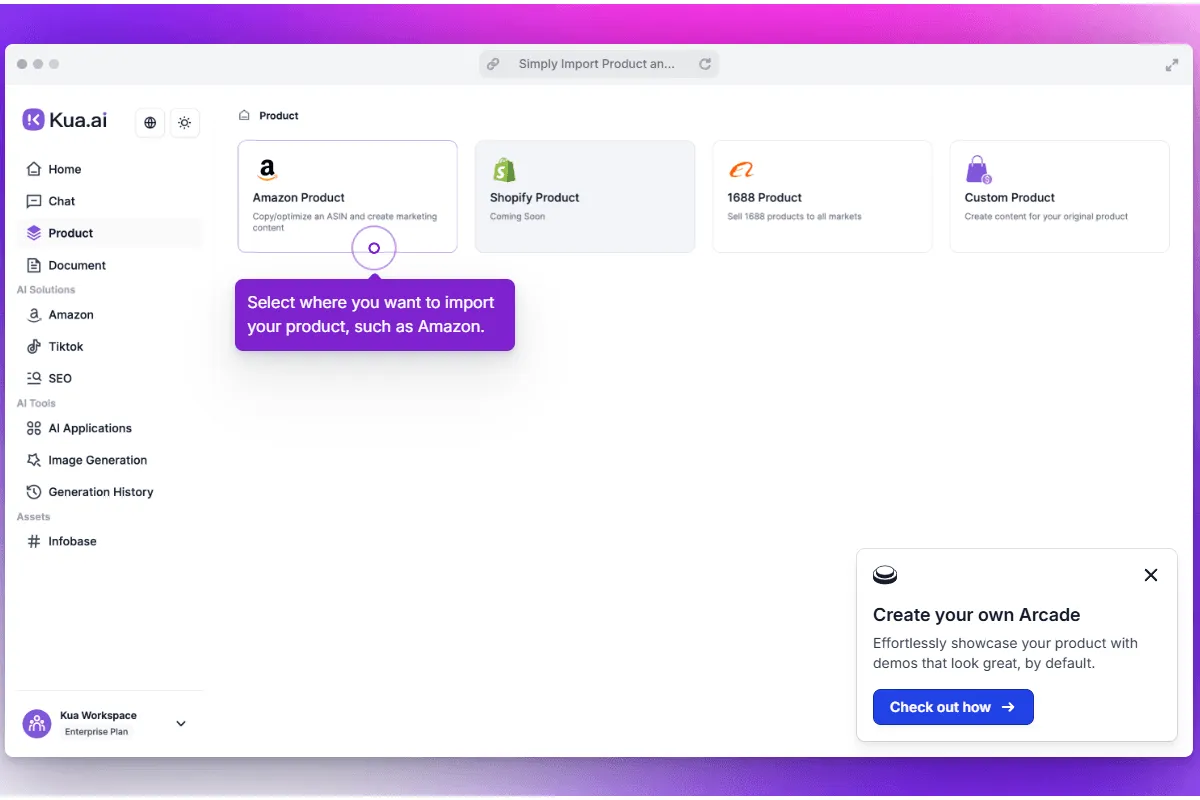
Task: Refresh the page with the reload icon
Action: click(x=705, y=63)
